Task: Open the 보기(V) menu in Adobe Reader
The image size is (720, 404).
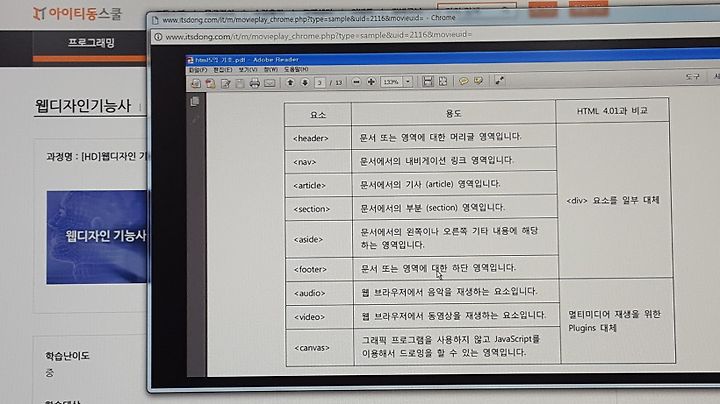Action: (x=248, y=70)
